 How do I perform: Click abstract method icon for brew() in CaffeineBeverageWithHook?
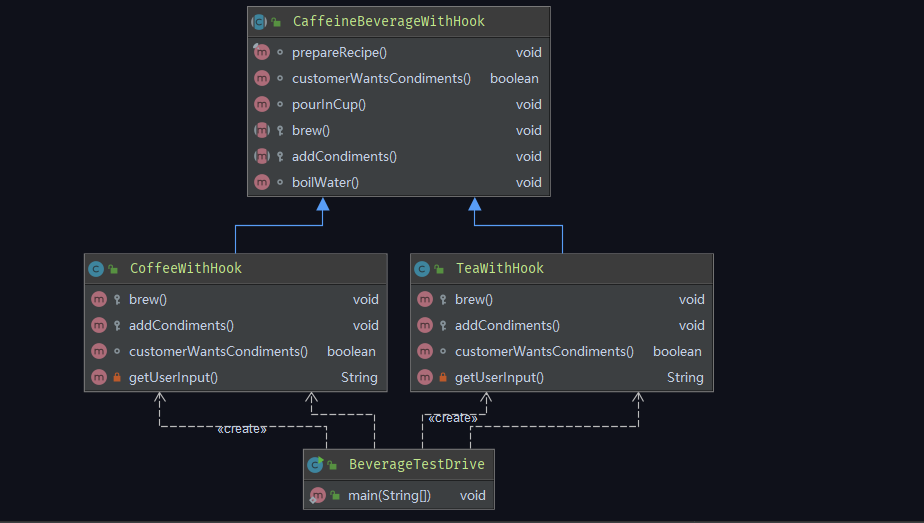point(262,130)
